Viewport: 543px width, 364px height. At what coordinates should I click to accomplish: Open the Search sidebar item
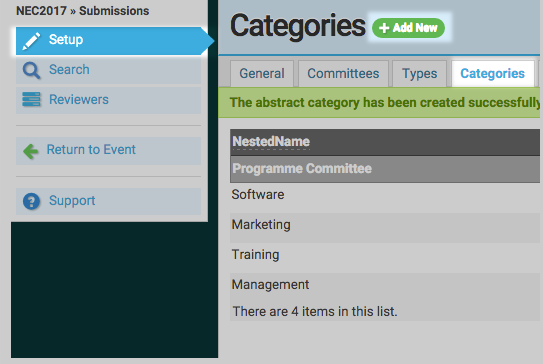[108, 70]
